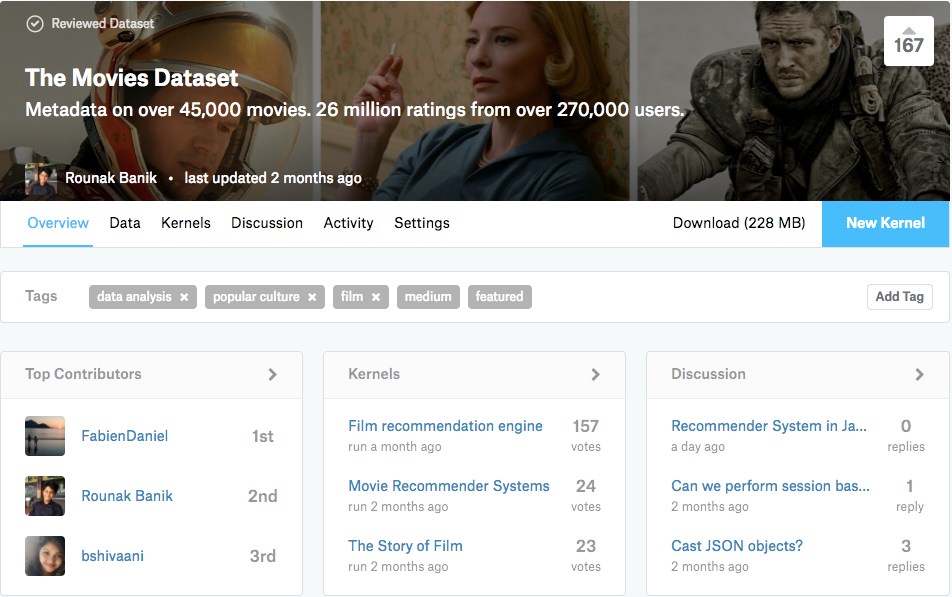The image size is (952, 597).
Task: Click Rounak Banik's avatar in Top Contributors
Action: [x=45, y=496]
